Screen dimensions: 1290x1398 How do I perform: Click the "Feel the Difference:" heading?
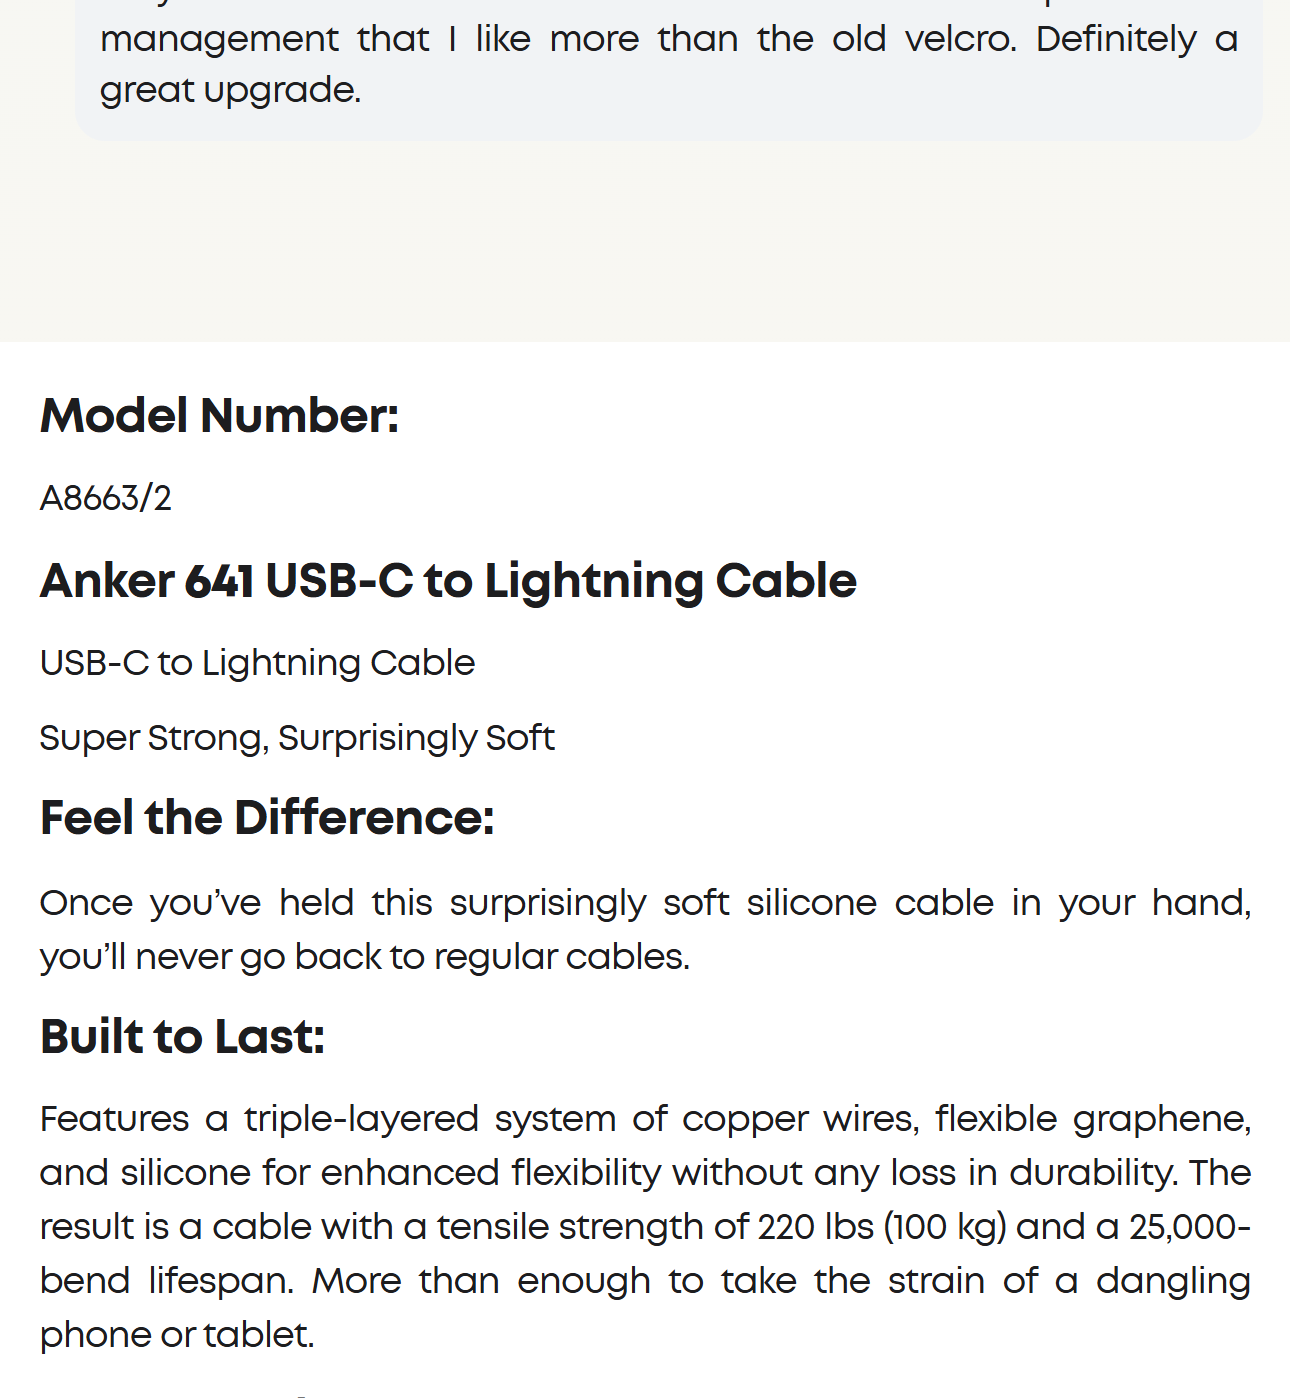pyautogui.click(x=267, y=818)
